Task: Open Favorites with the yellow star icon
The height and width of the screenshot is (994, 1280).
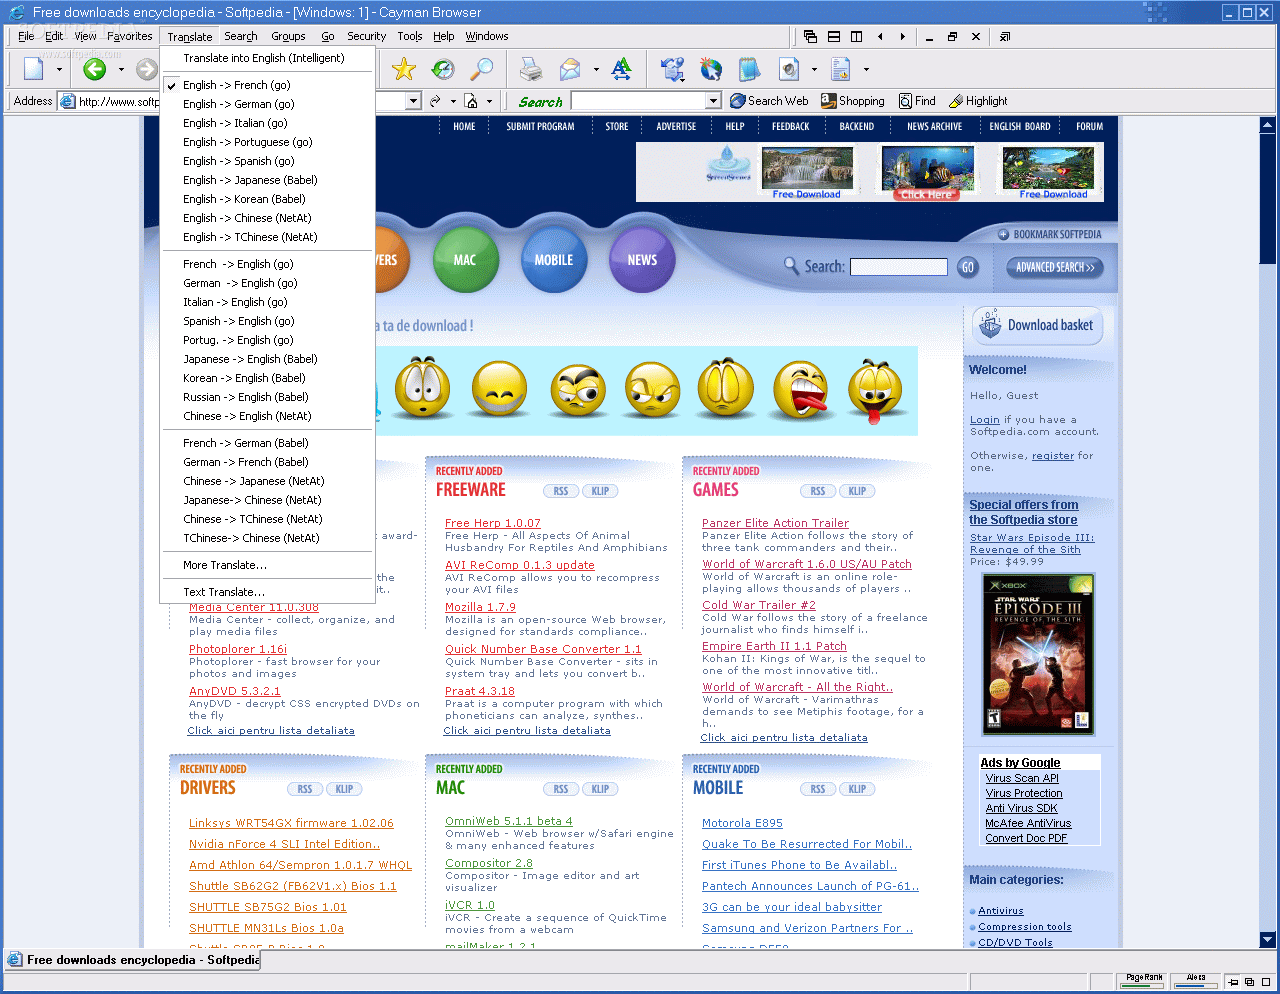Action: (404, 69)
